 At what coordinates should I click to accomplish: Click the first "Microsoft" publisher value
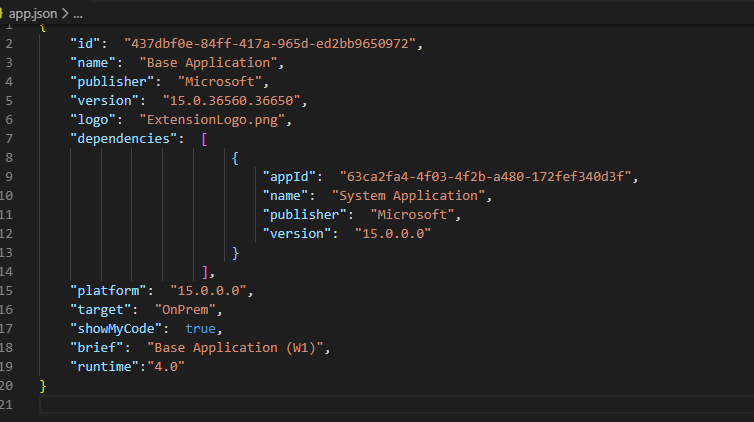point(223,82)
